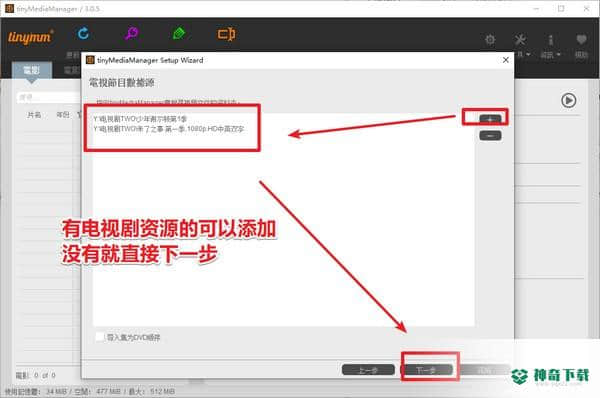
Task: Add a TV show data source with plus button
Action: (x=490, y=119)
